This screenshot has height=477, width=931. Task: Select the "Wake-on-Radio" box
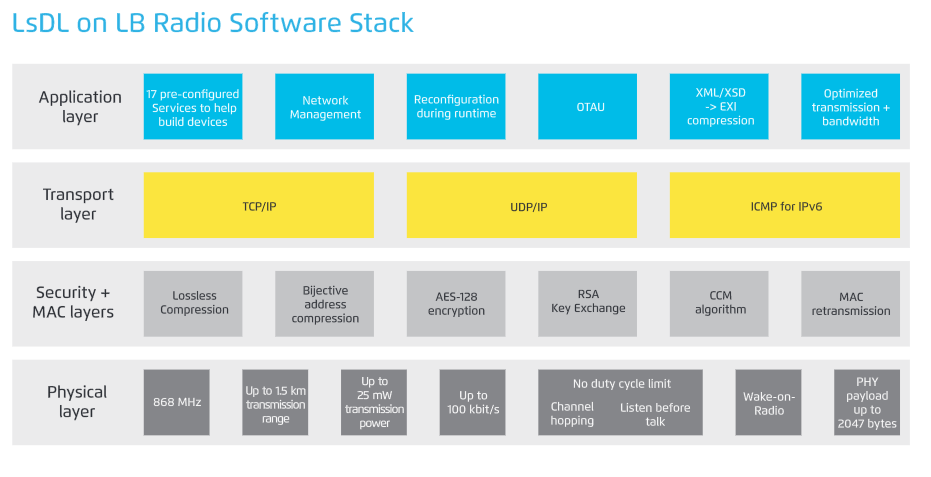(x=768, y=402)
